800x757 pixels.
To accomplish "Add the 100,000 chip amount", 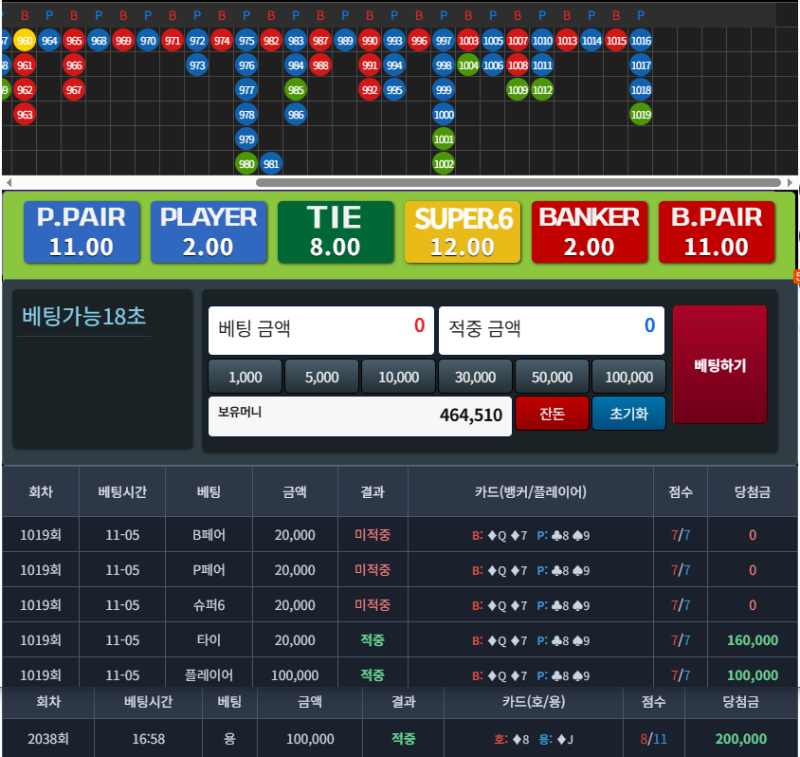I will click(x=629, y=377).
